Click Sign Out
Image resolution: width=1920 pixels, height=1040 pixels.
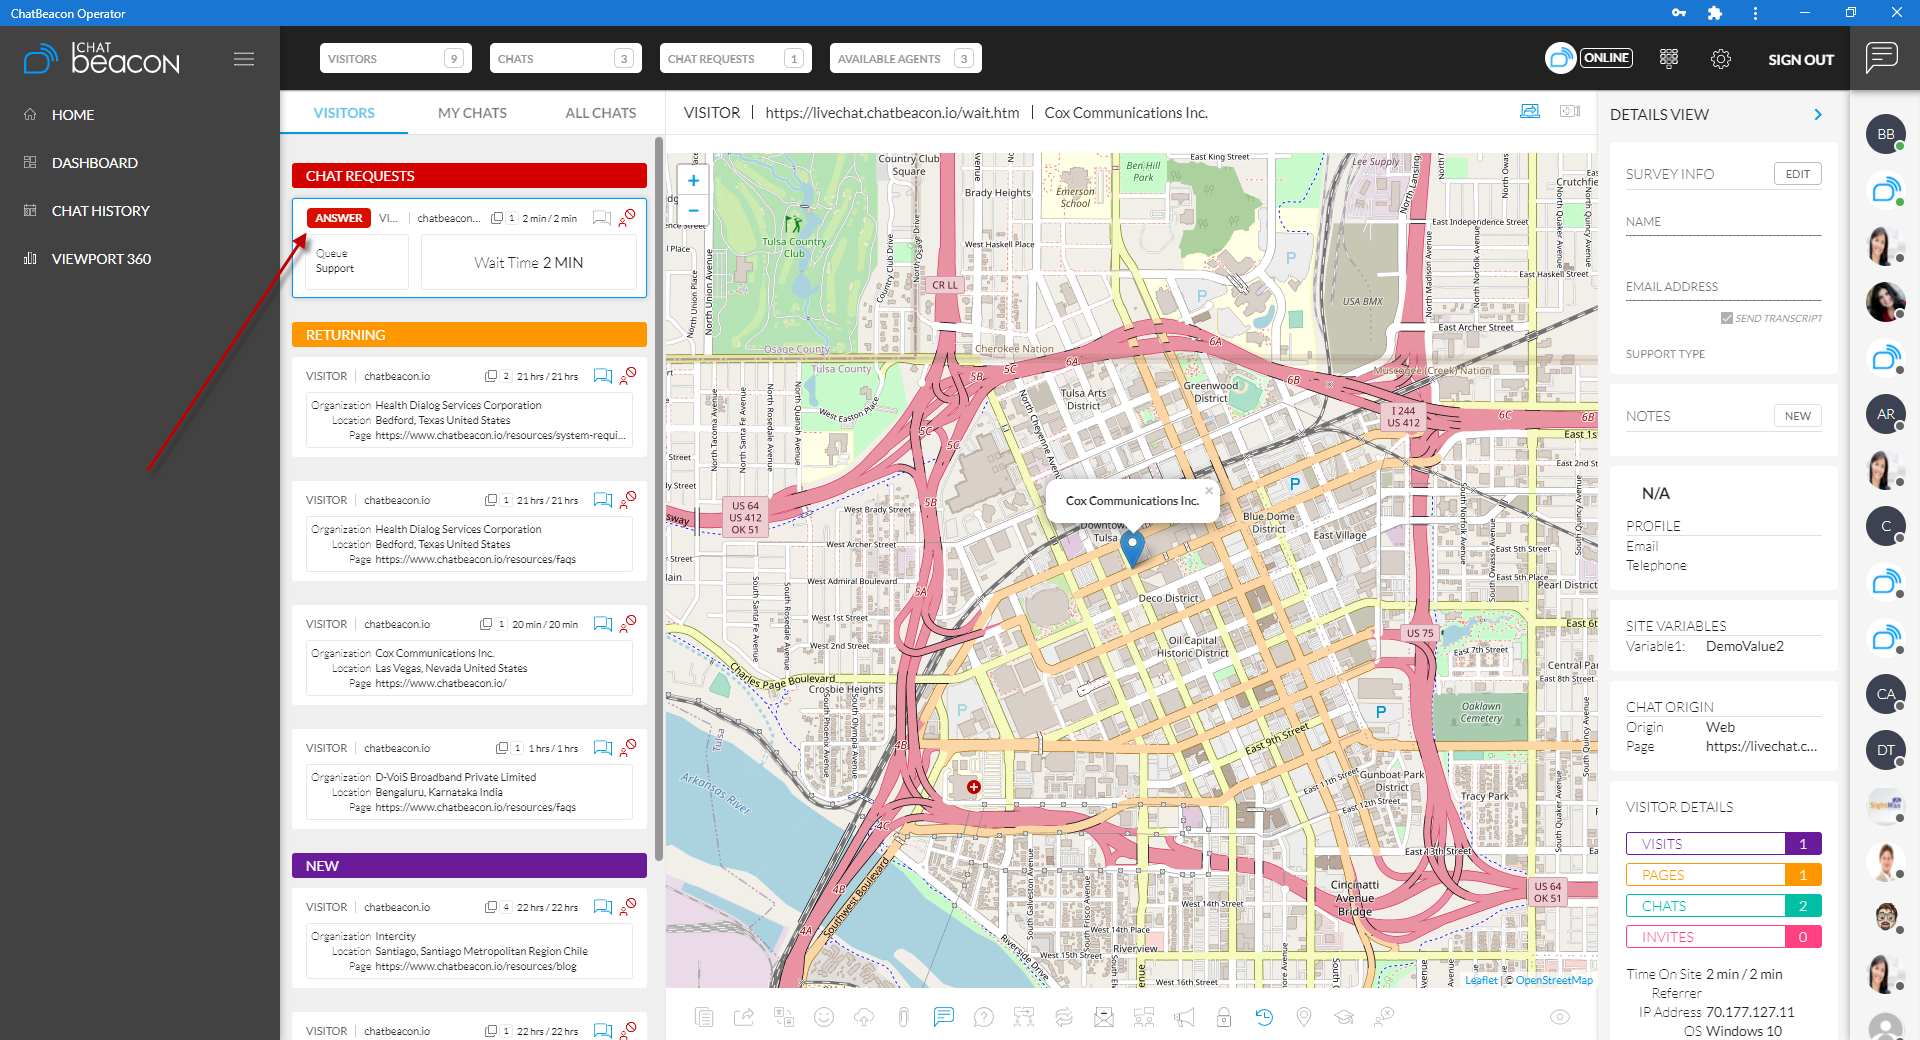(x=1801, y=60)
